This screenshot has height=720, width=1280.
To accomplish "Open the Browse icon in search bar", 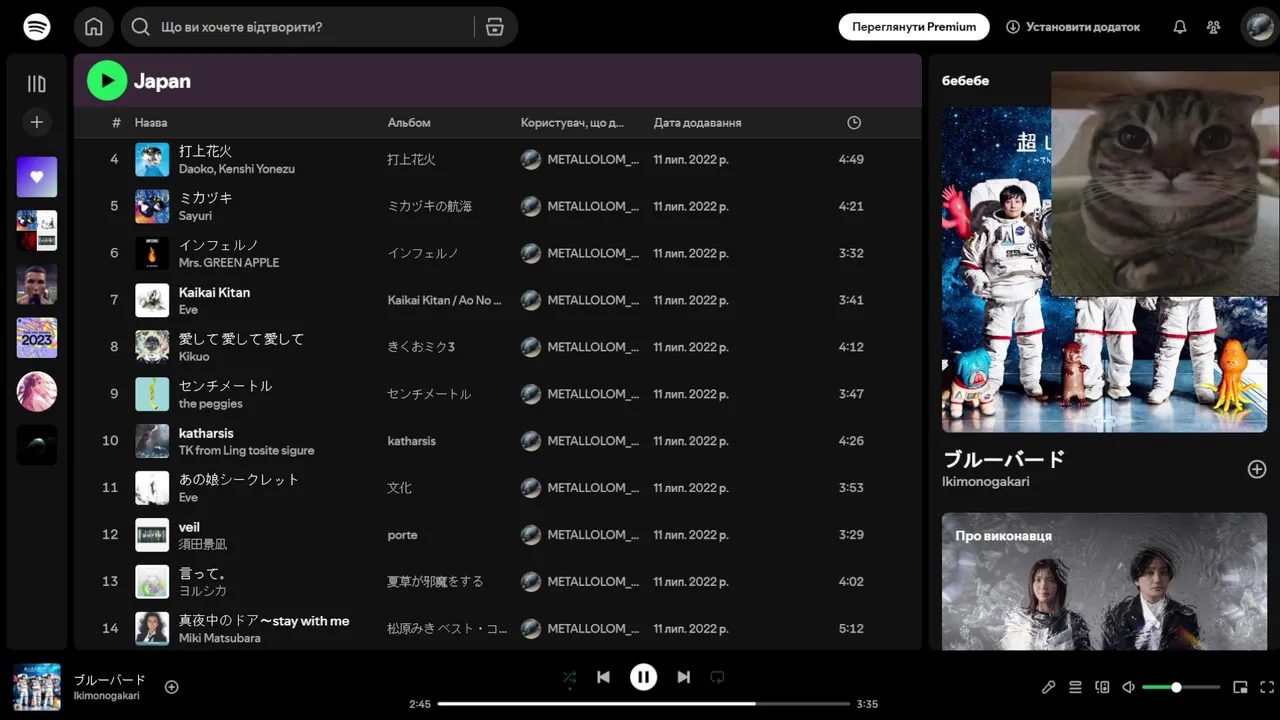I will tap(494, 27).
